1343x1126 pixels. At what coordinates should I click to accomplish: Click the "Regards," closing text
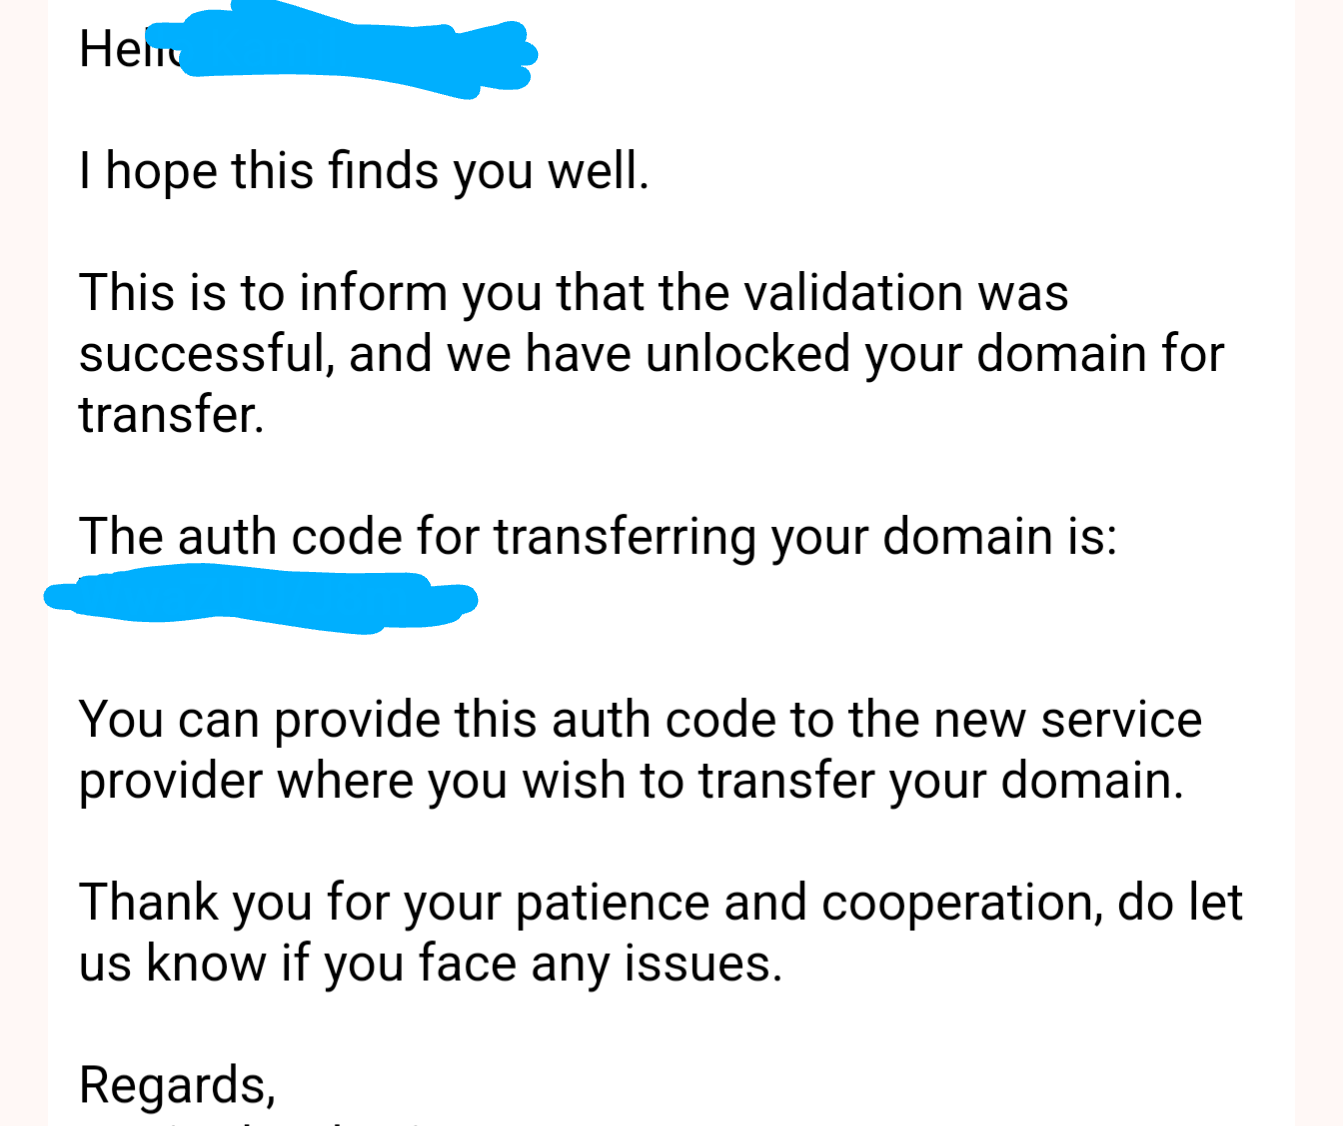point(177,1085)
